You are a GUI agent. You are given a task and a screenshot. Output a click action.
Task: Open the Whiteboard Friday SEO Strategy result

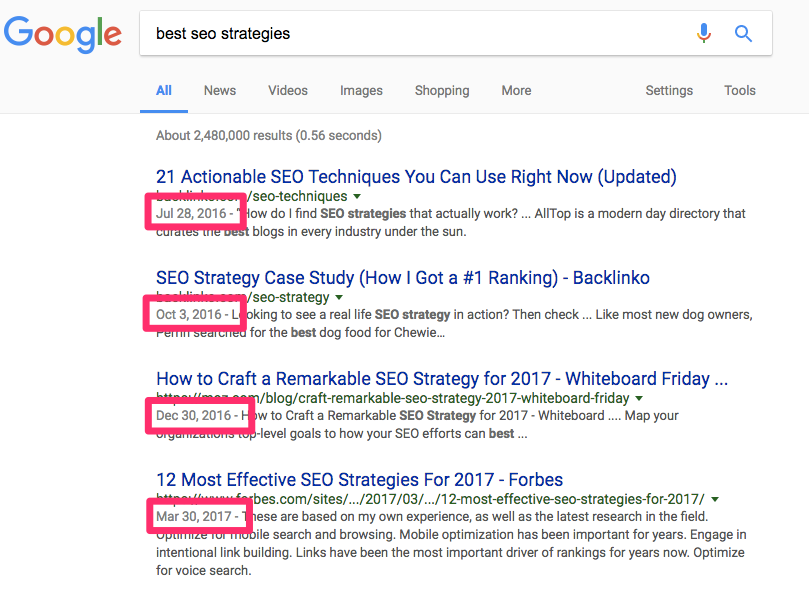[x=441, y=379]
